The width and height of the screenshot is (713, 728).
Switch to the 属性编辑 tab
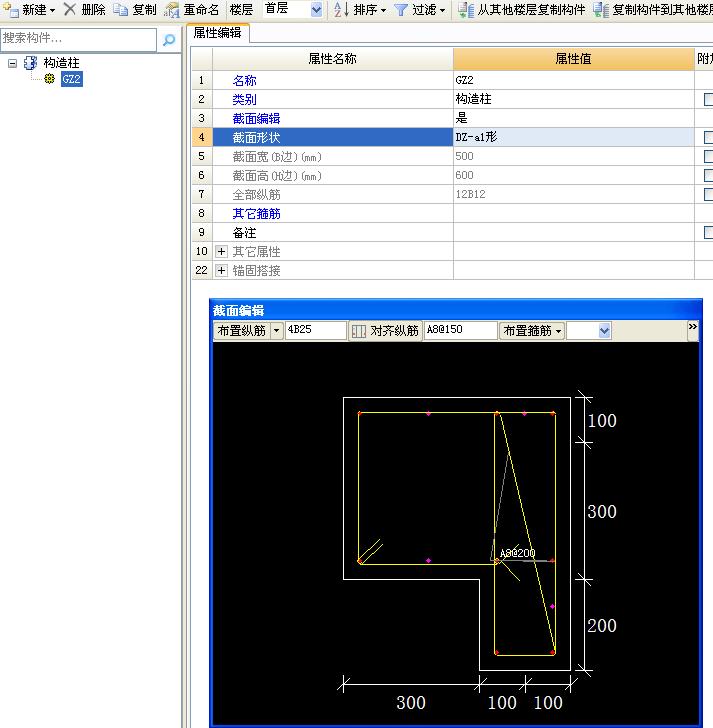(218, 33)
